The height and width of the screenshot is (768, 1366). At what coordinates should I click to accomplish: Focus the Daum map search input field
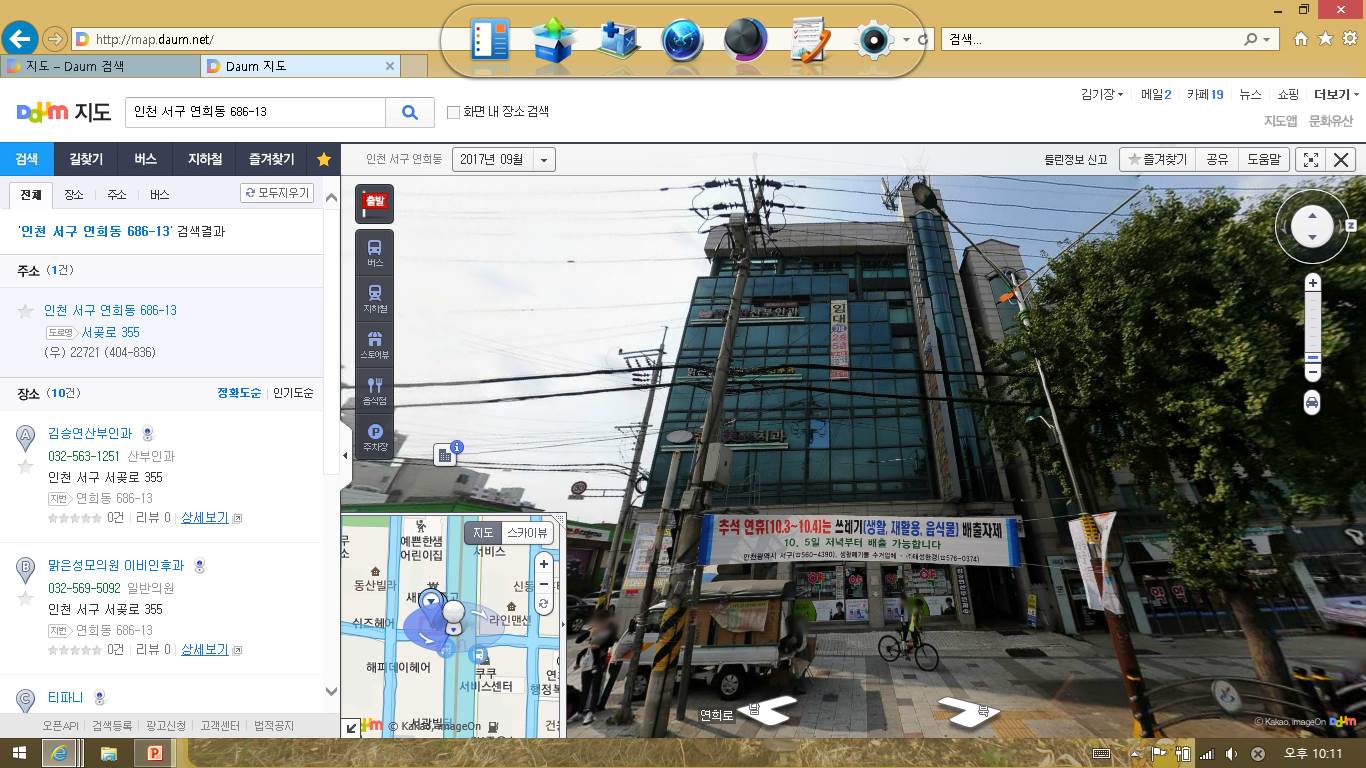pos(255,112)
